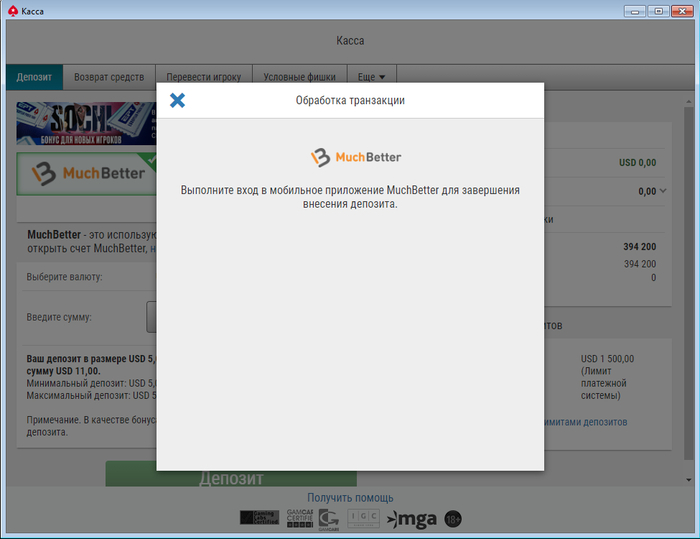Click the Выберите валюту label
The height and width of the screenshot is (539, 700).
coord(64,277)
